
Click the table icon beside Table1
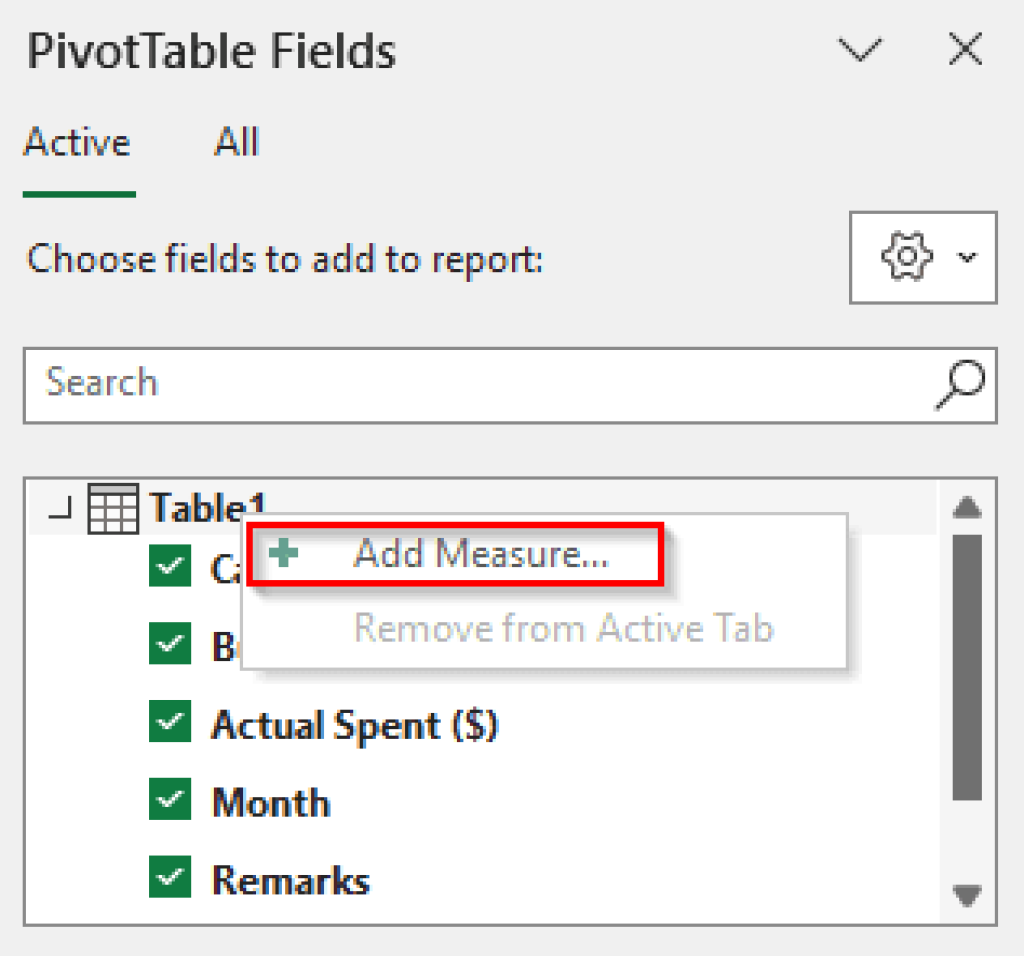[113, 507]
